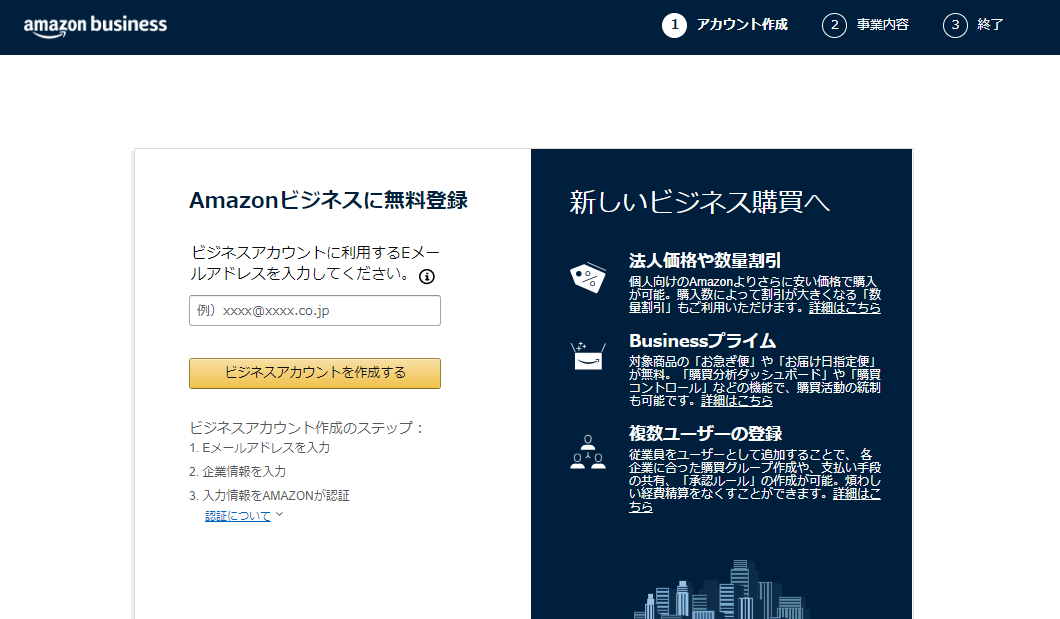Click the multiple users icon for 複数ユーザーの登録
The width and height of the screenshot is (1060, 619).
click(x=588, y=453)
